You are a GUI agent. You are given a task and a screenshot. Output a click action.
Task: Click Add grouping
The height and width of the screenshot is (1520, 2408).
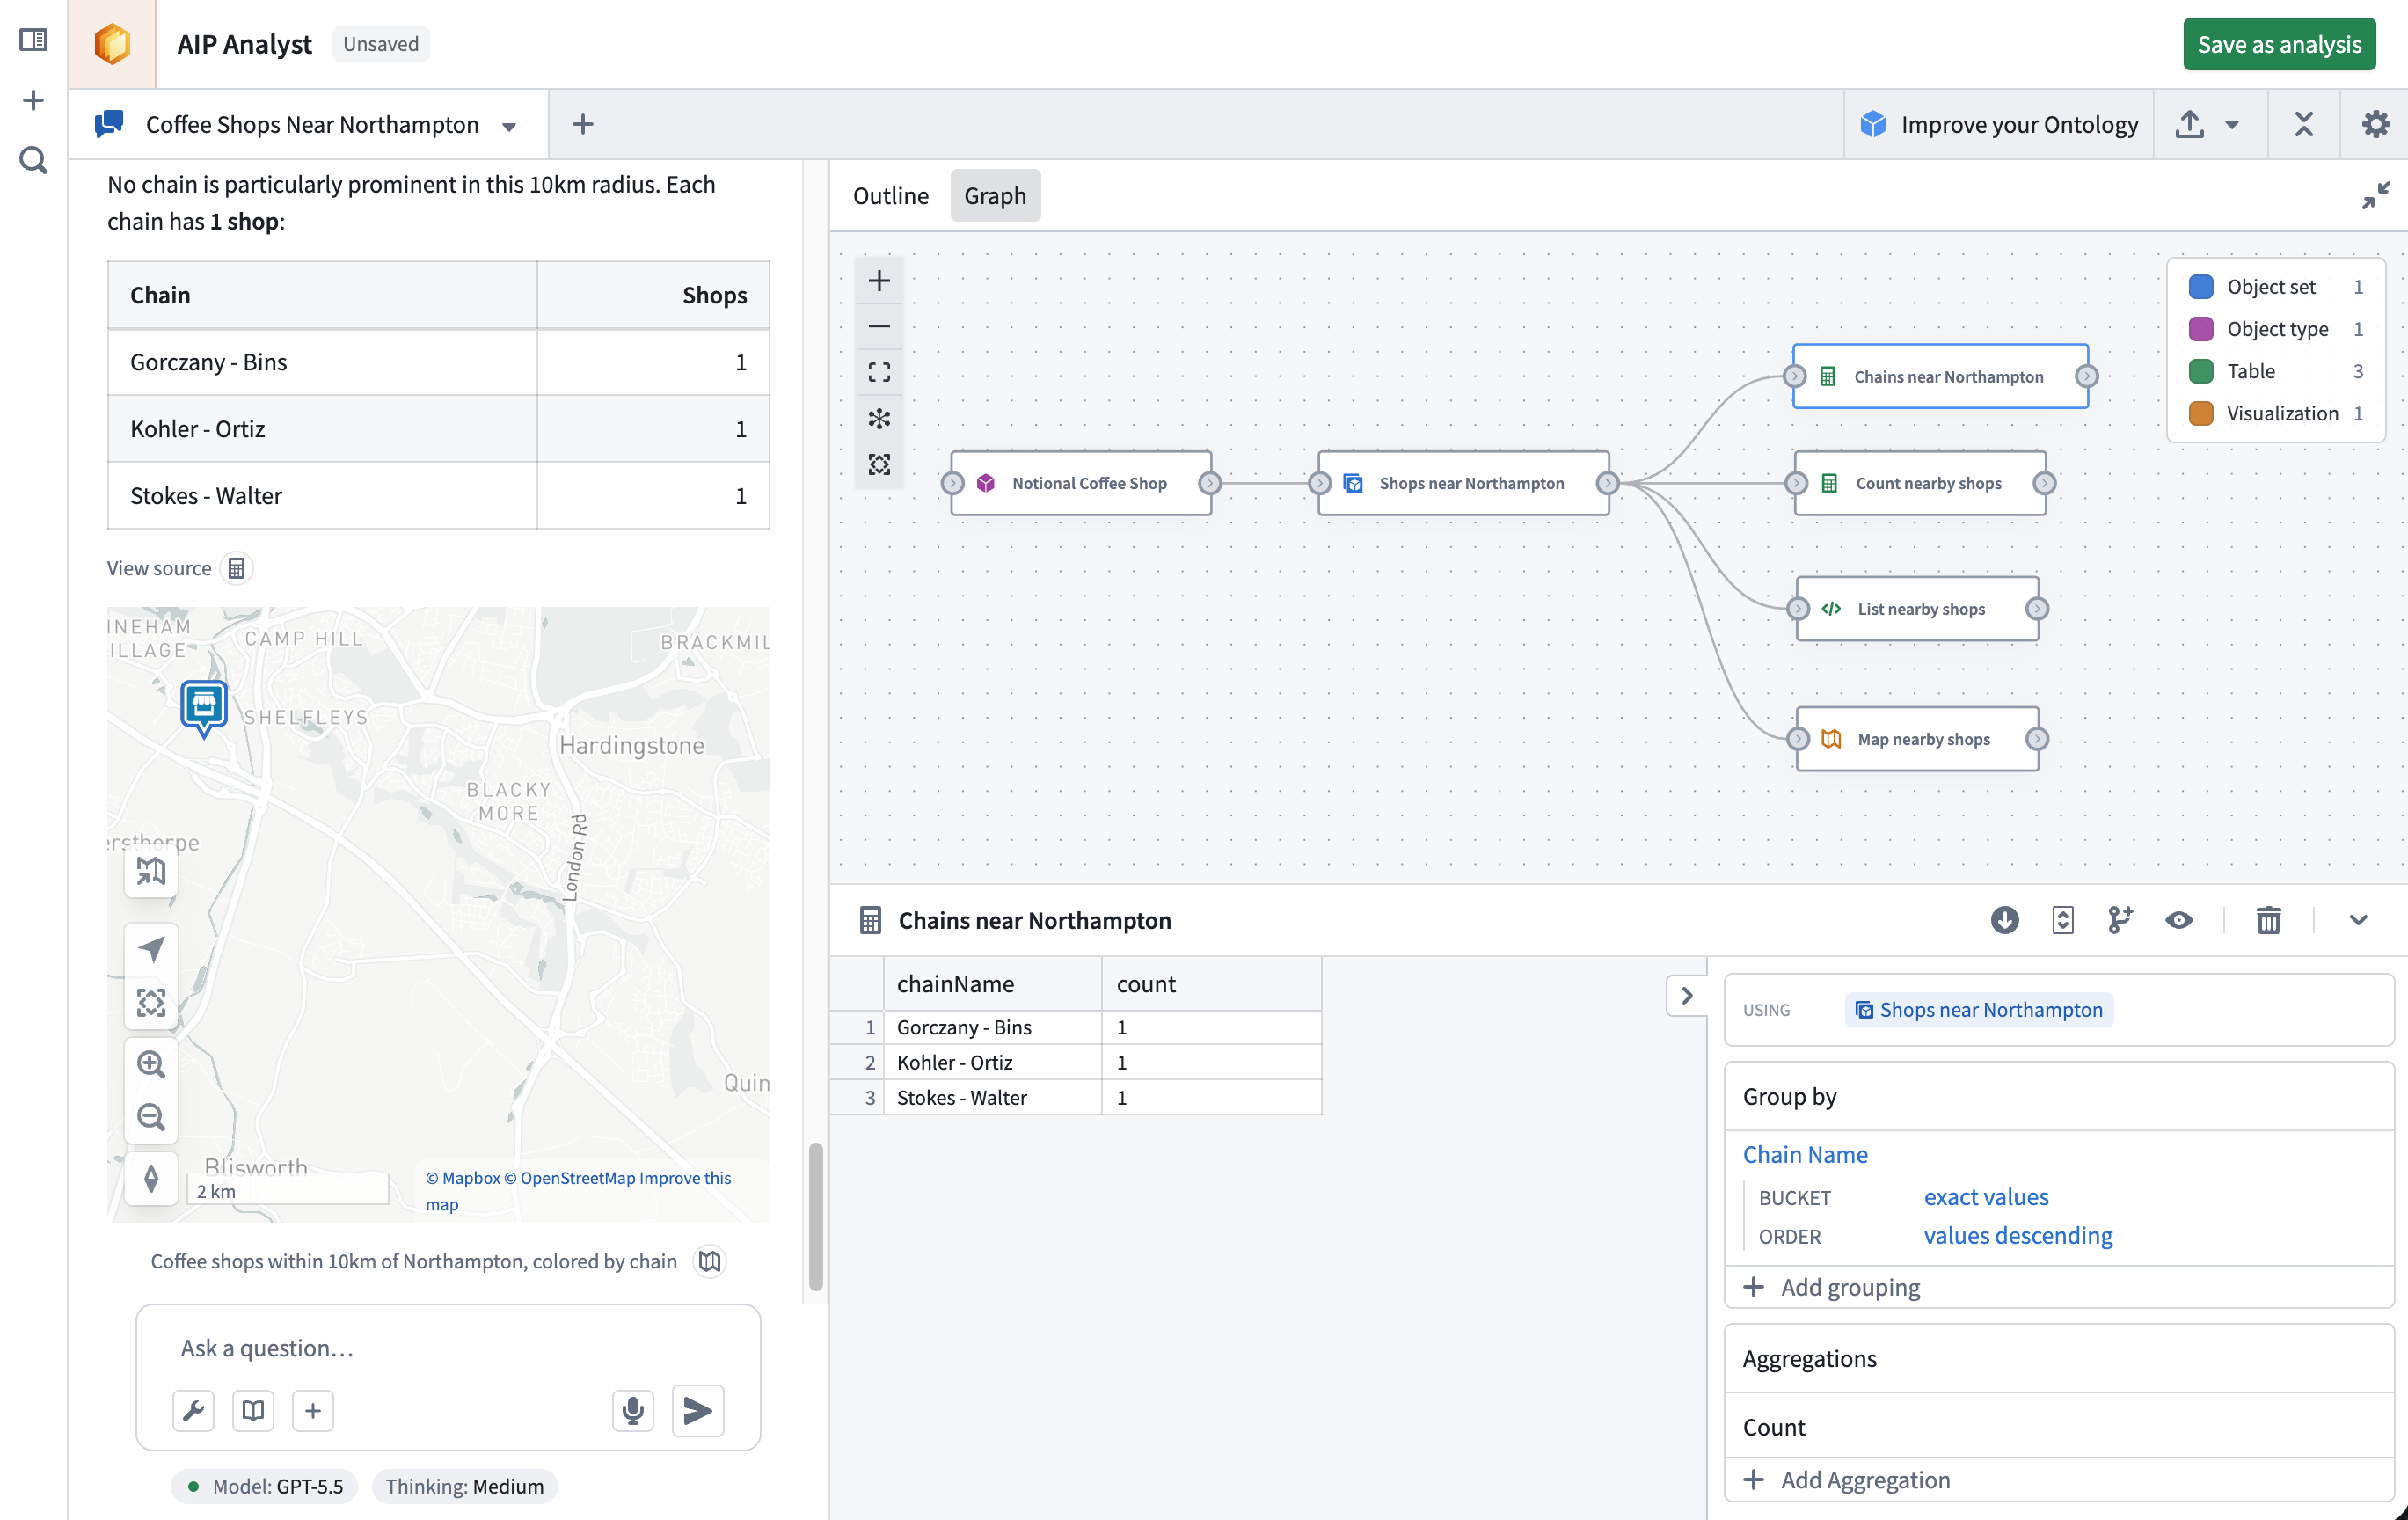[1832, 1288]
